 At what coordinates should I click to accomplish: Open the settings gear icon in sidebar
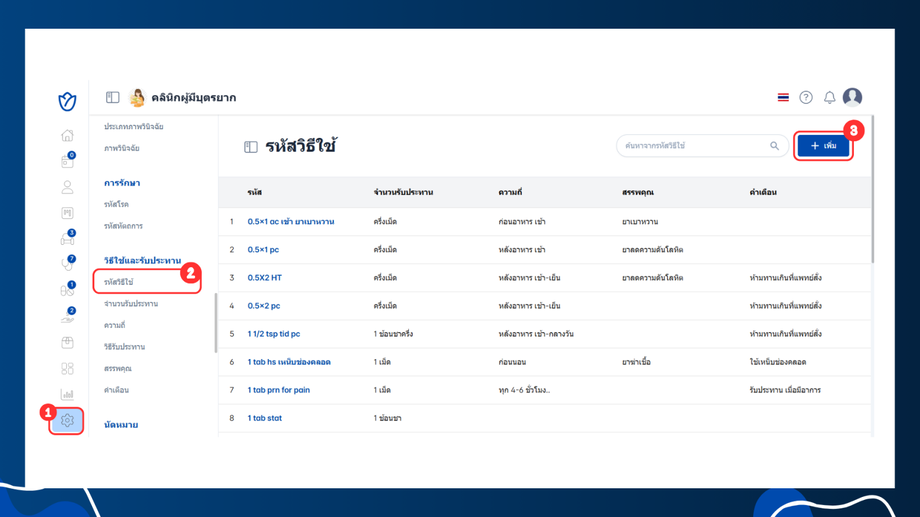(x=67, y=421)
